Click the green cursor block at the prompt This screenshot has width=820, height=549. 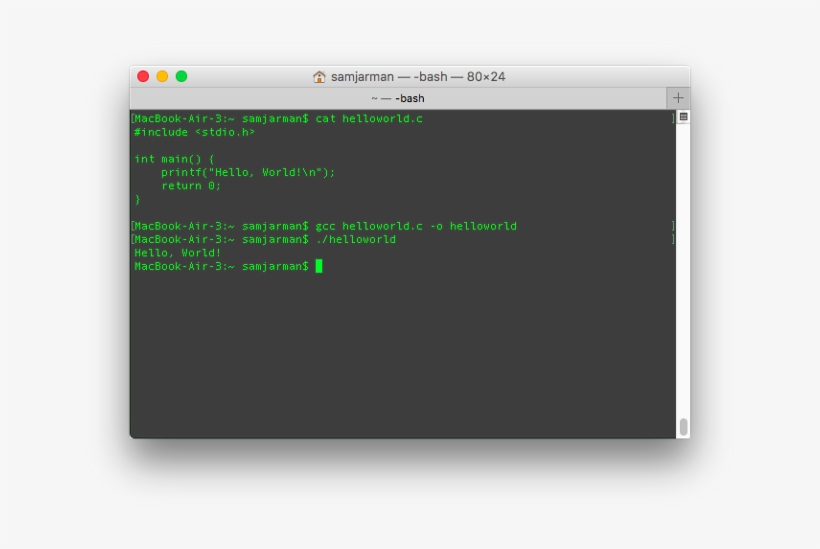pyautogui.click(x=319, y=266)
